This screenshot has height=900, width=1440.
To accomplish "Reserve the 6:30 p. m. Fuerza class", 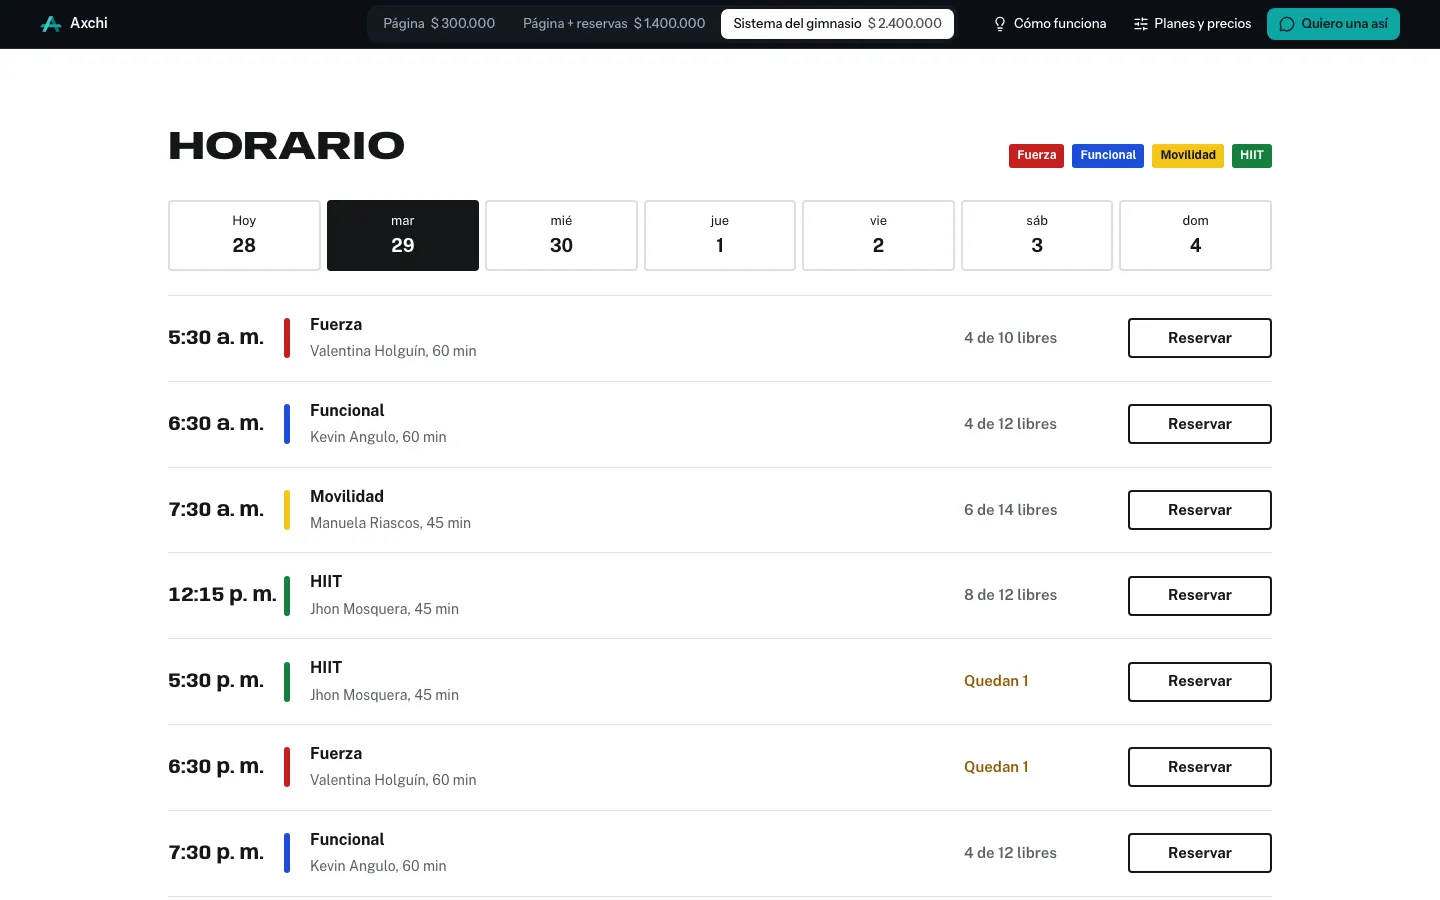I will [x=1200, y=767].
